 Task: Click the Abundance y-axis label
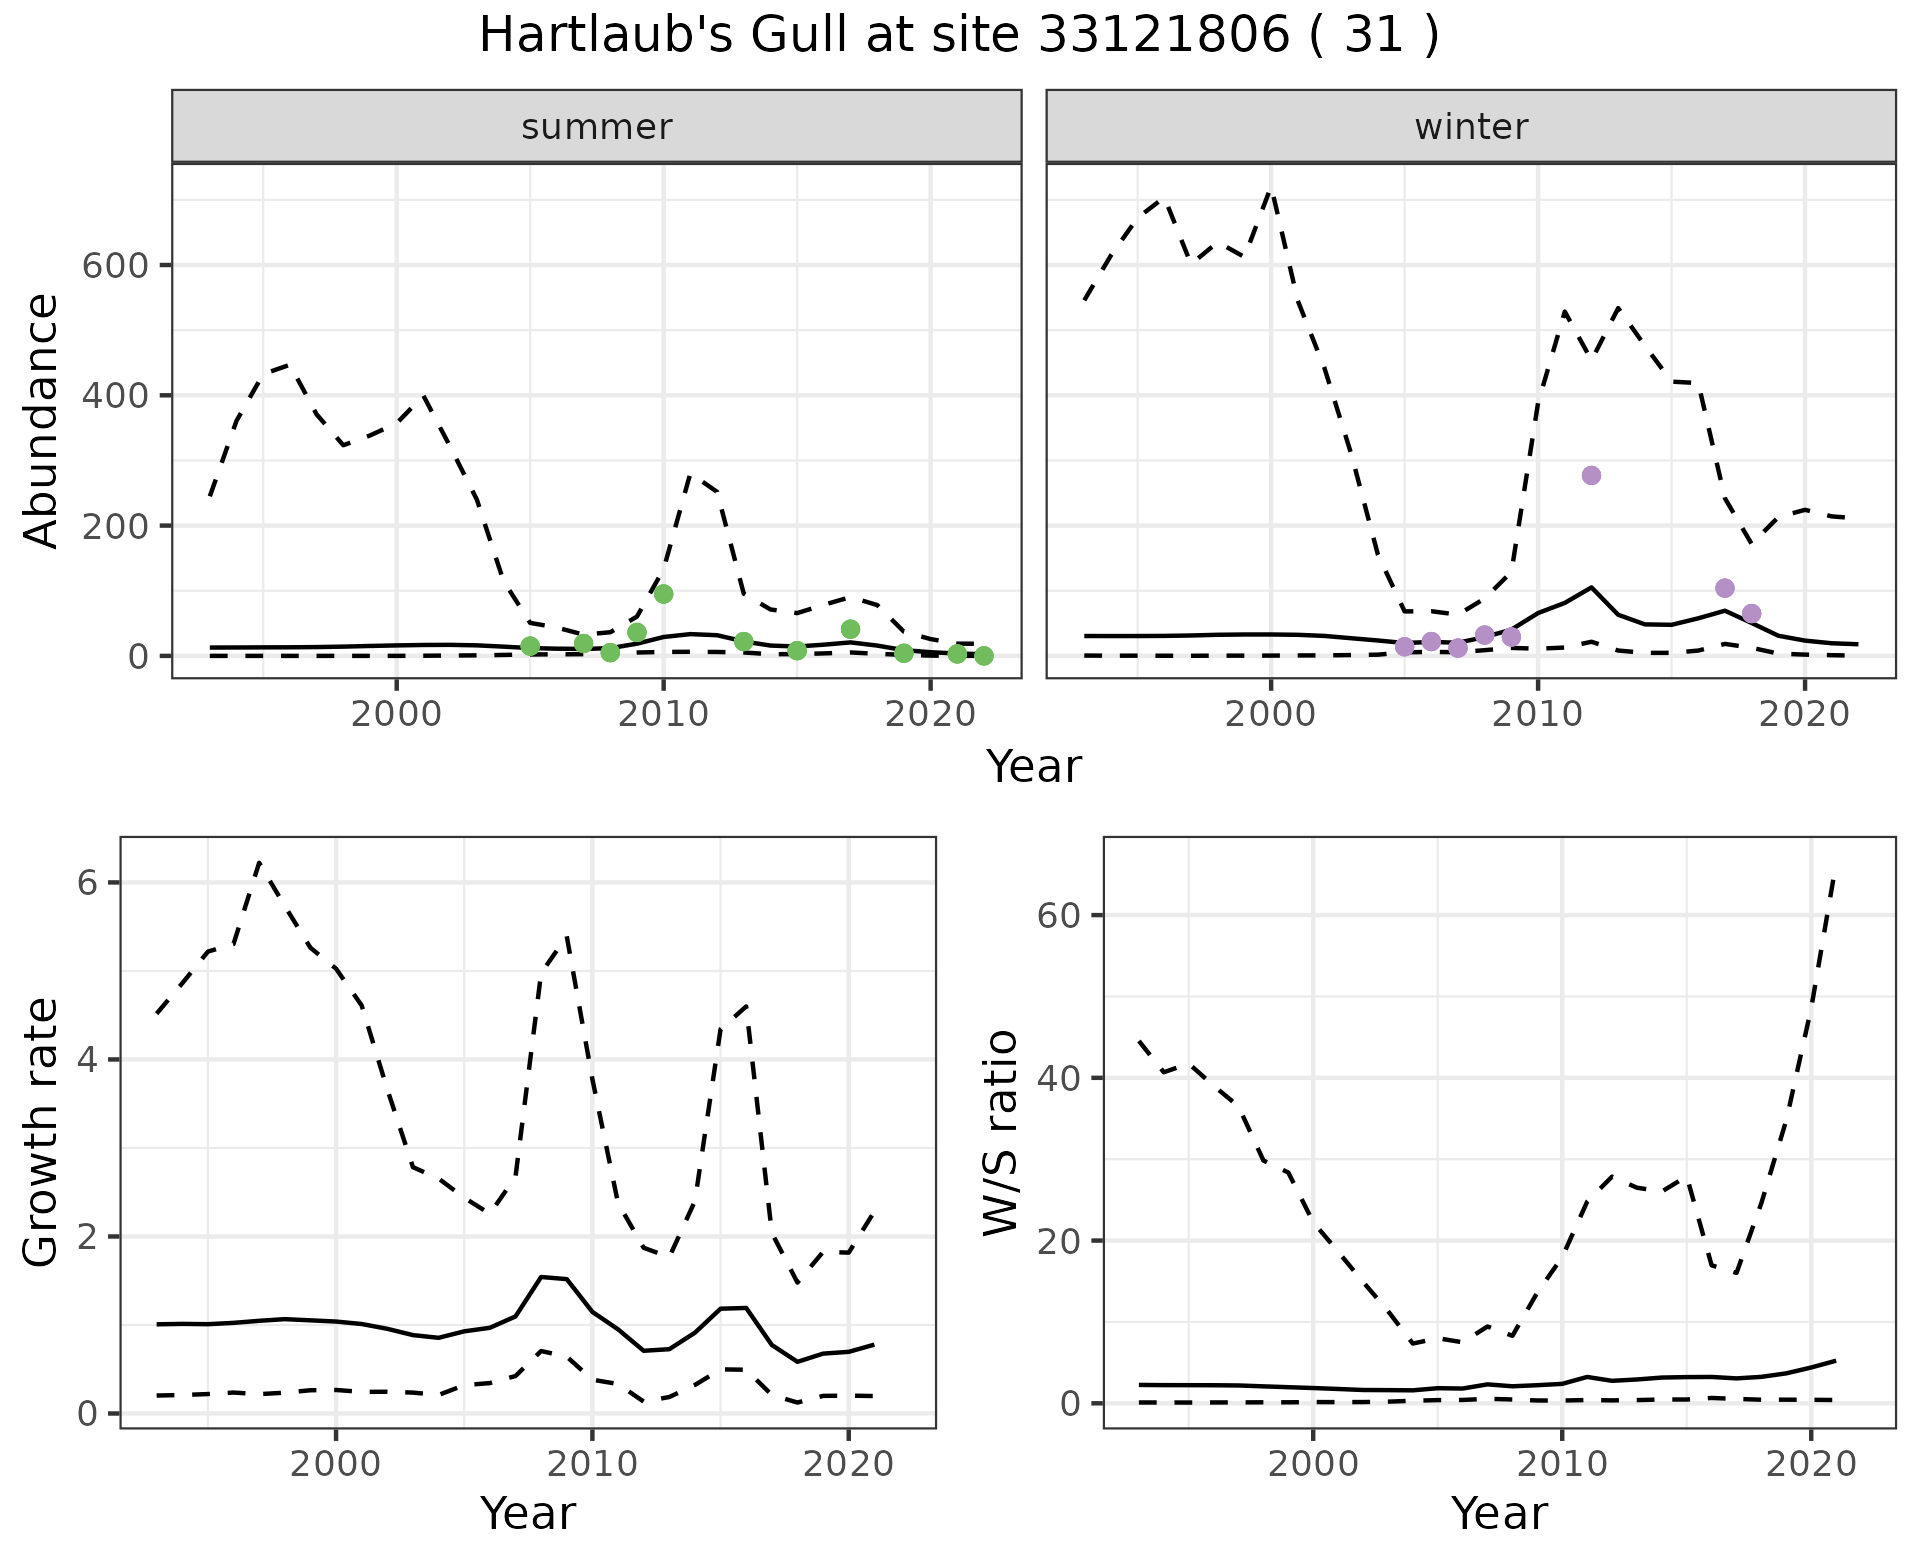[x=42, y=420]
